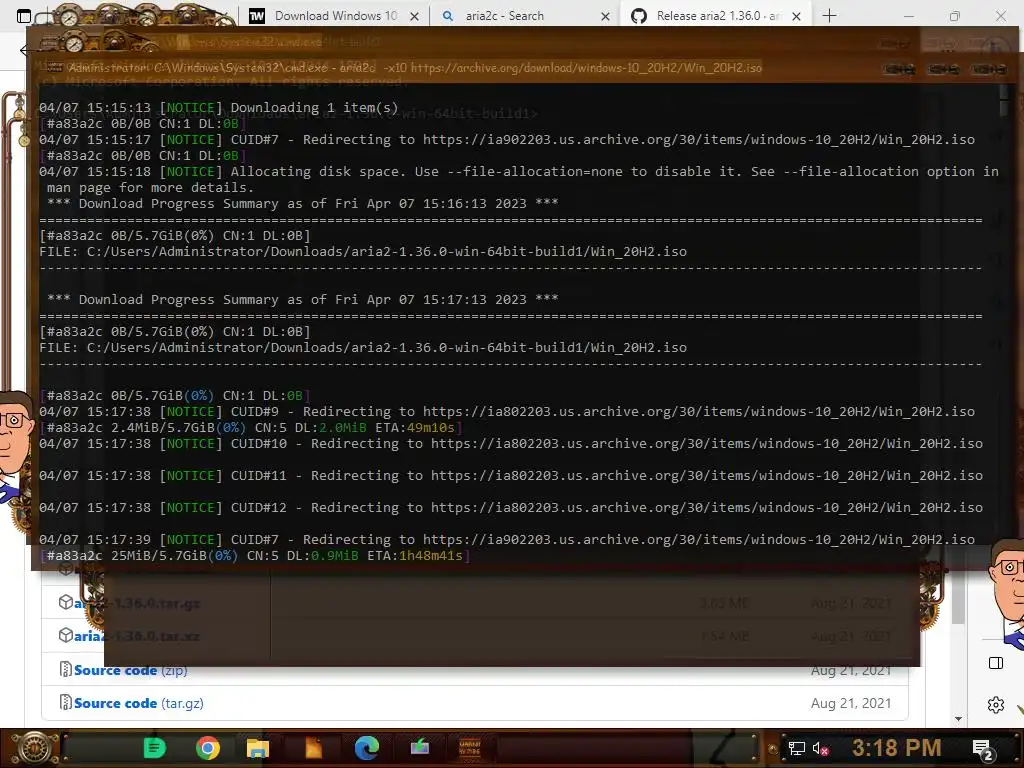
Task: Click the cmd window scrollbar thumb
Action: pos(1004,101)
